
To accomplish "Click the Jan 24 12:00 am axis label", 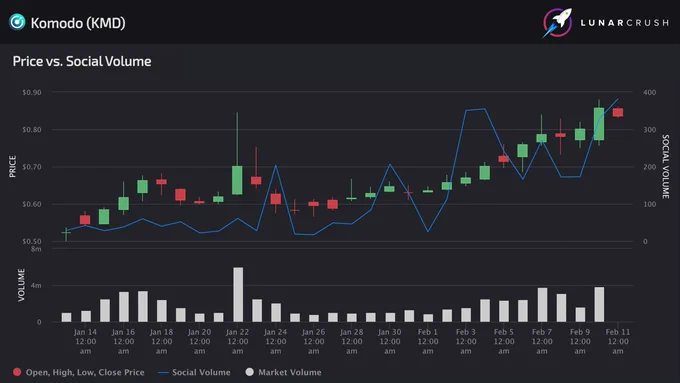I will (x=276, y=341).
